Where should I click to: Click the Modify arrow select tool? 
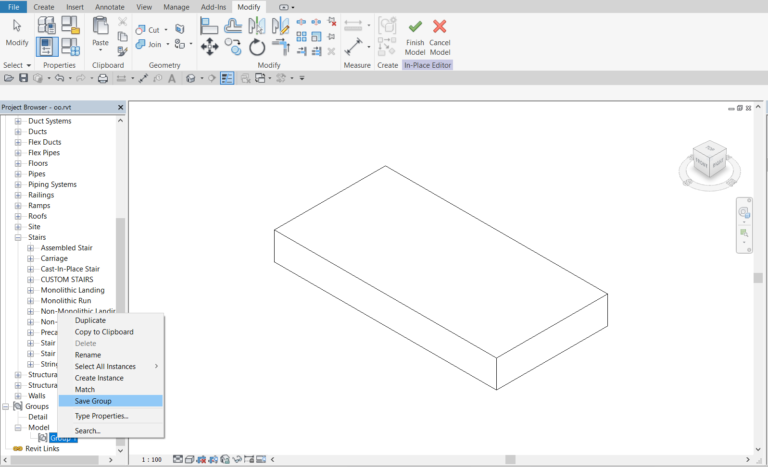tap(17, 32)
